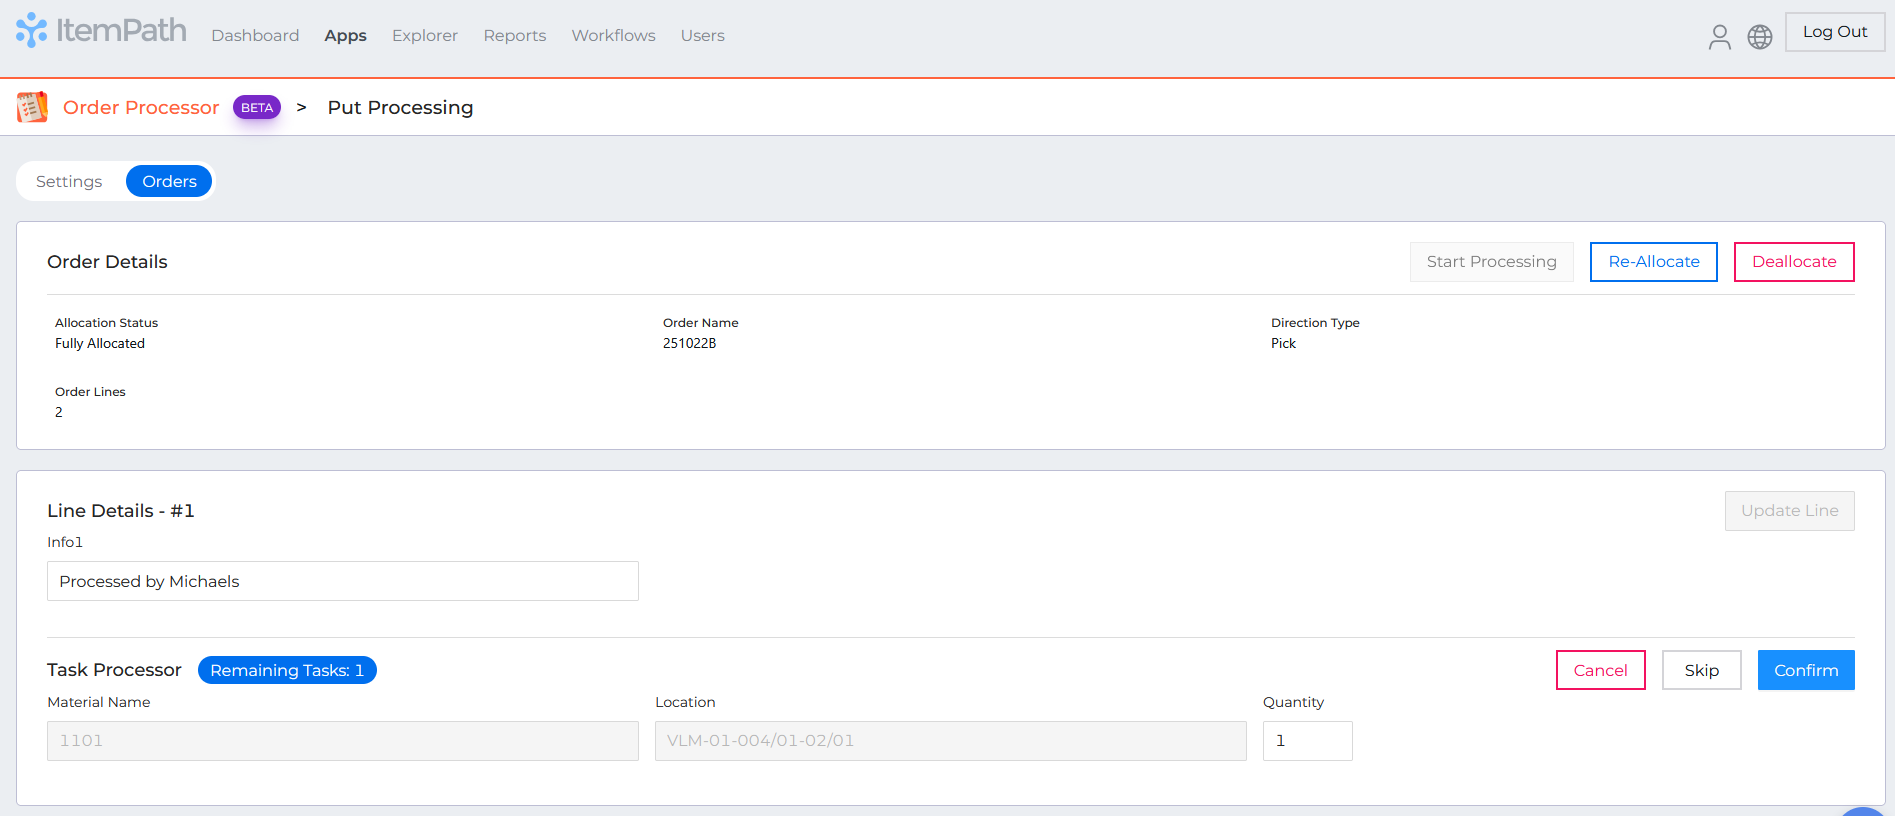This screenshot has height=816, width=1895.
Task: Cancel the task processor
Action: click(1600, 670)
